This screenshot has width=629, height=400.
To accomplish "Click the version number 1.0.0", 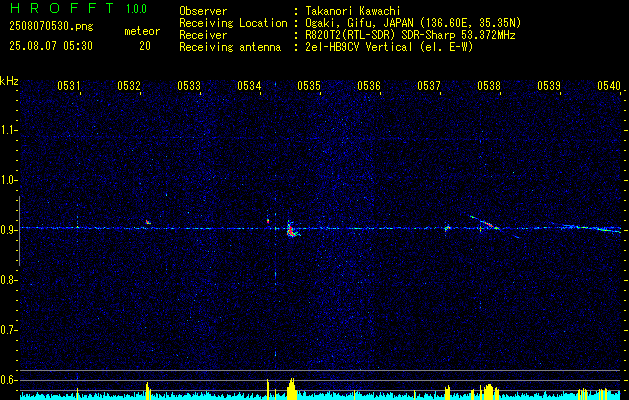I will (x=136, y=9).
